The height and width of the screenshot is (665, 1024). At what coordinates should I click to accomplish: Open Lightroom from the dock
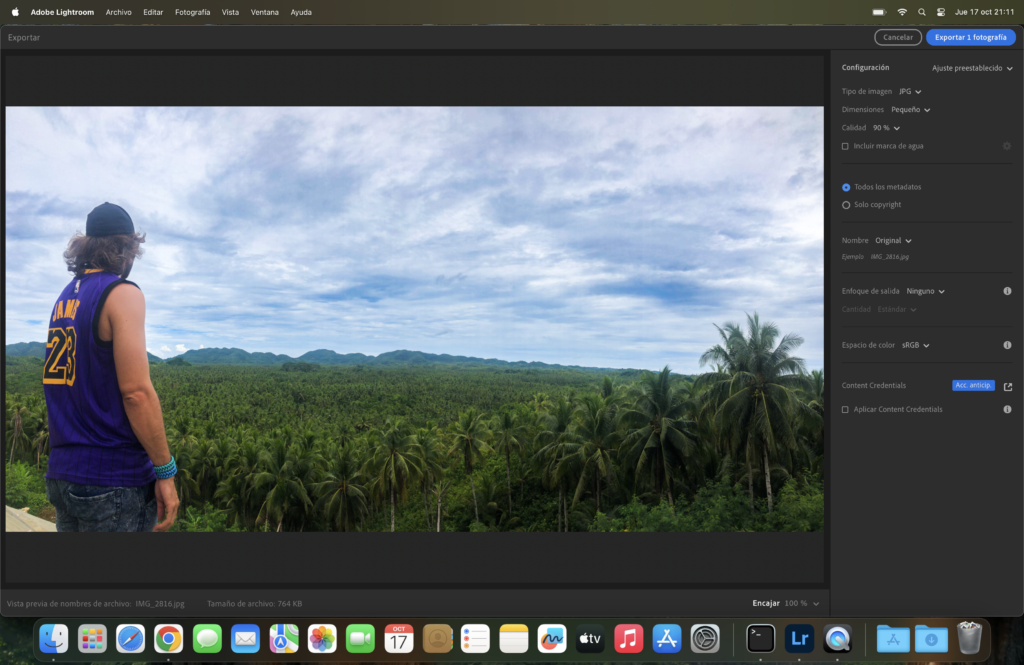tap(799, 638)
